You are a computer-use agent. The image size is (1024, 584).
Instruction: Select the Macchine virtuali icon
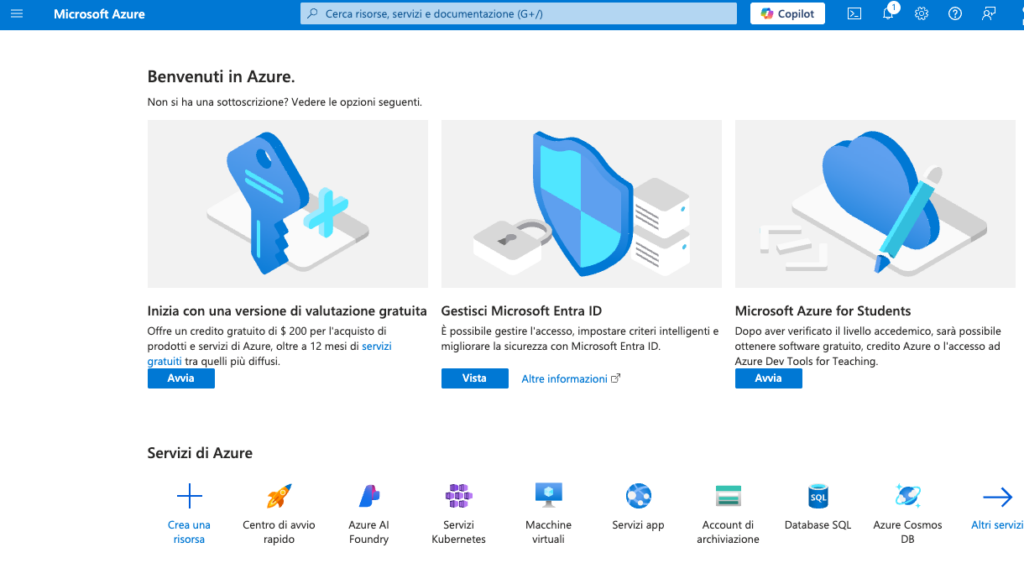click(547, 497)
